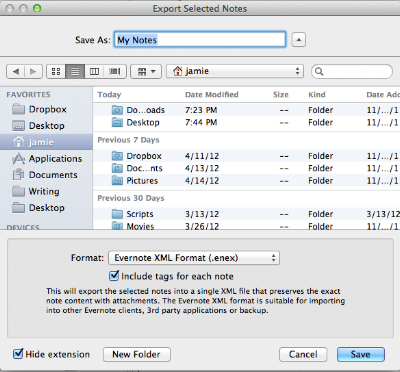Viewport: 400px width, 372px height.
Task: Select the Dropbox row dated 4/11/12
Action: 246,156
